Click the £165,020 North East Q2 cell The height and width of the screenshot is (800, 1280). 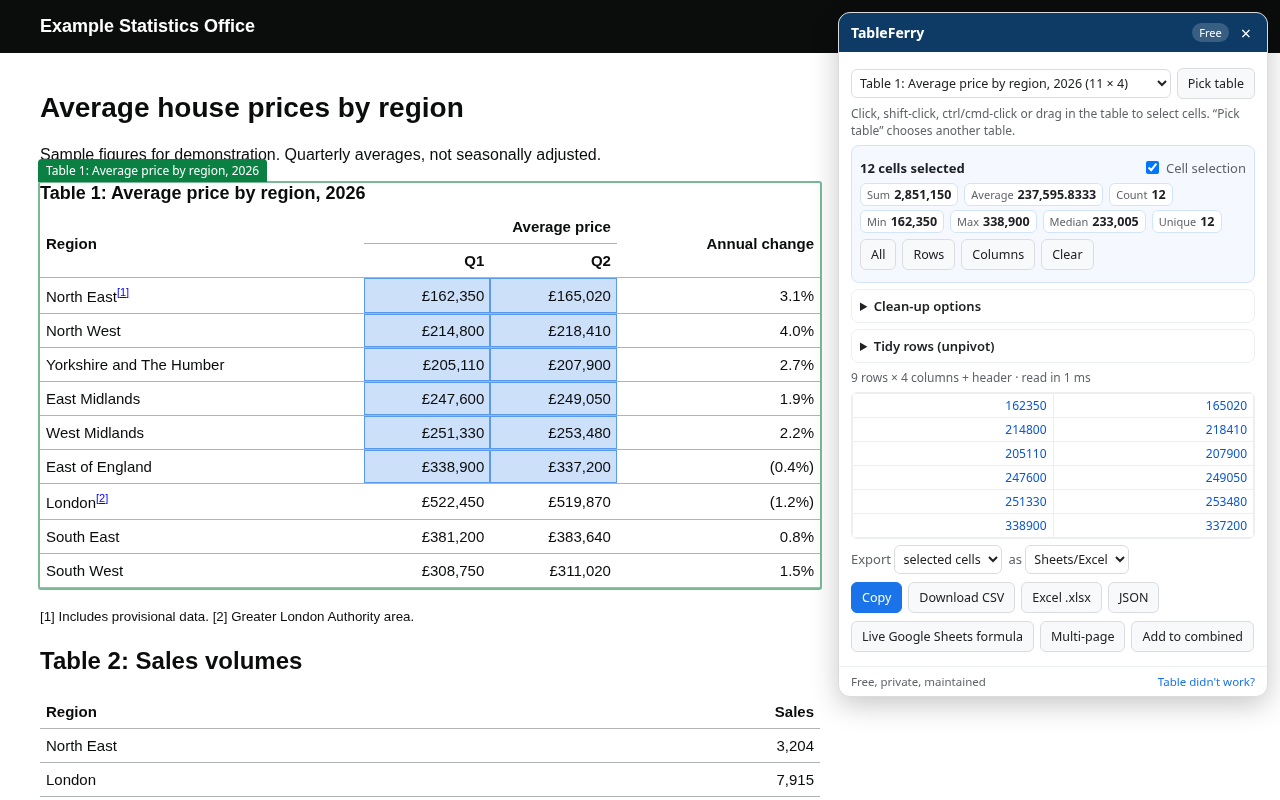(x=553, y=296)
